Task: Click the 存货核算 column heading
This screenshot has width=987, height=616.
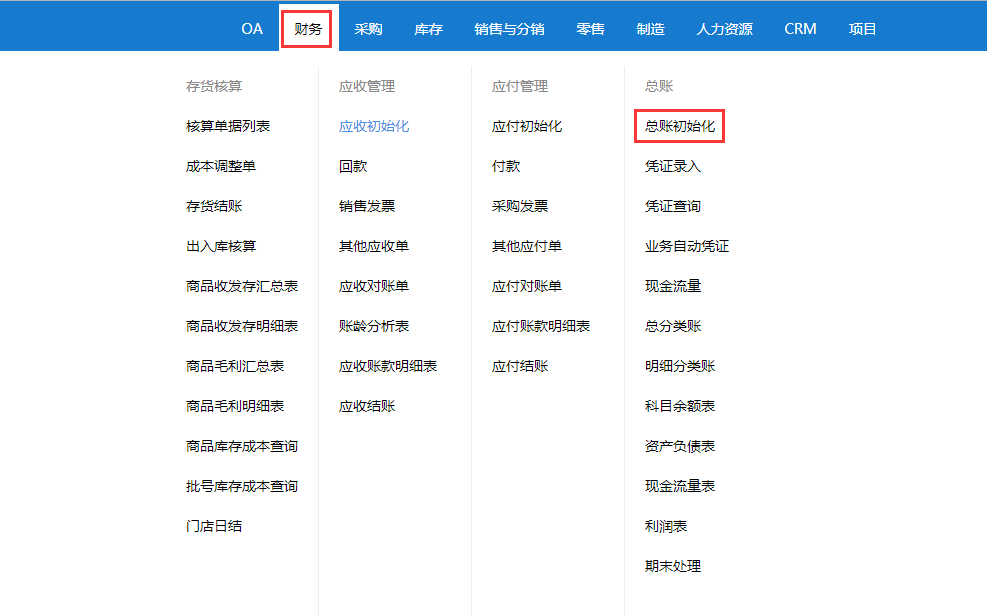Action: click(x=214, y=86)
